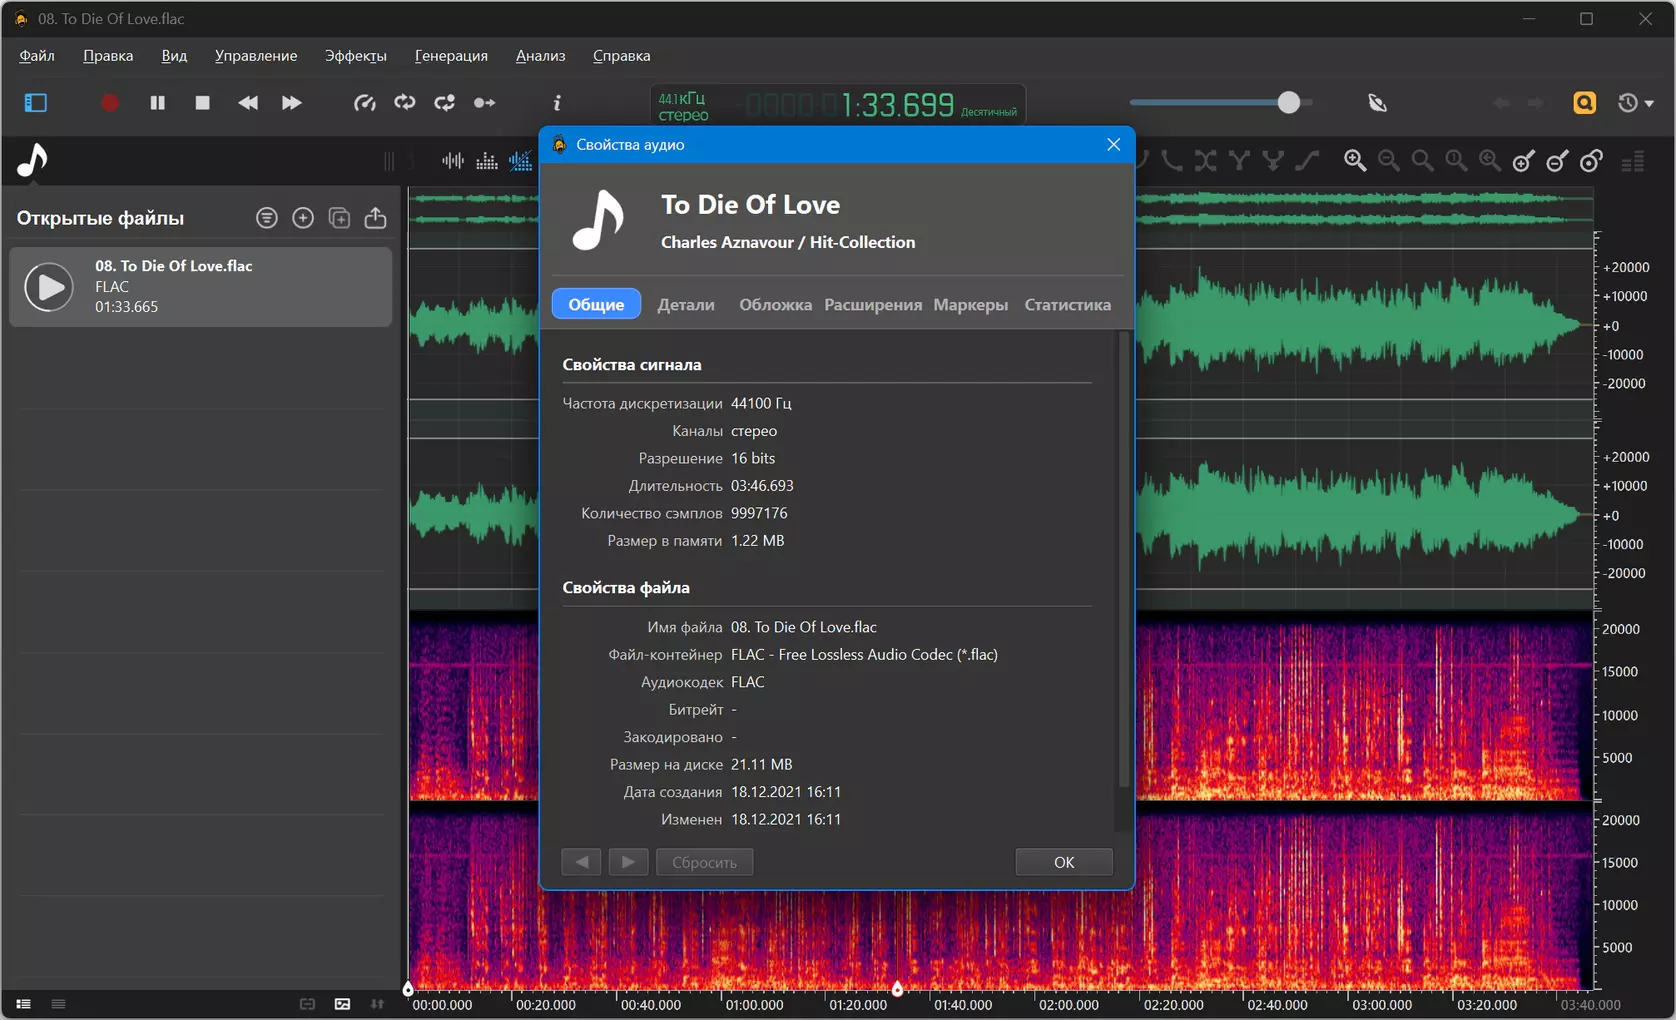Toggle loop playback in the toolbar
The width and height of the screenshot is (1676, 1020).
405,103
